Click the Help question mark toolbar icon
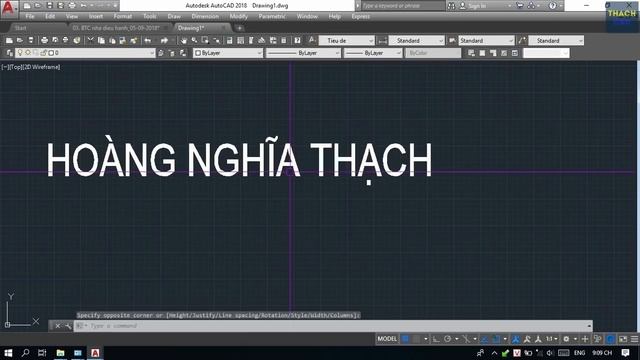Image resolution: width=640 pixels, height=360 pixels. click(x=298, y=40)
